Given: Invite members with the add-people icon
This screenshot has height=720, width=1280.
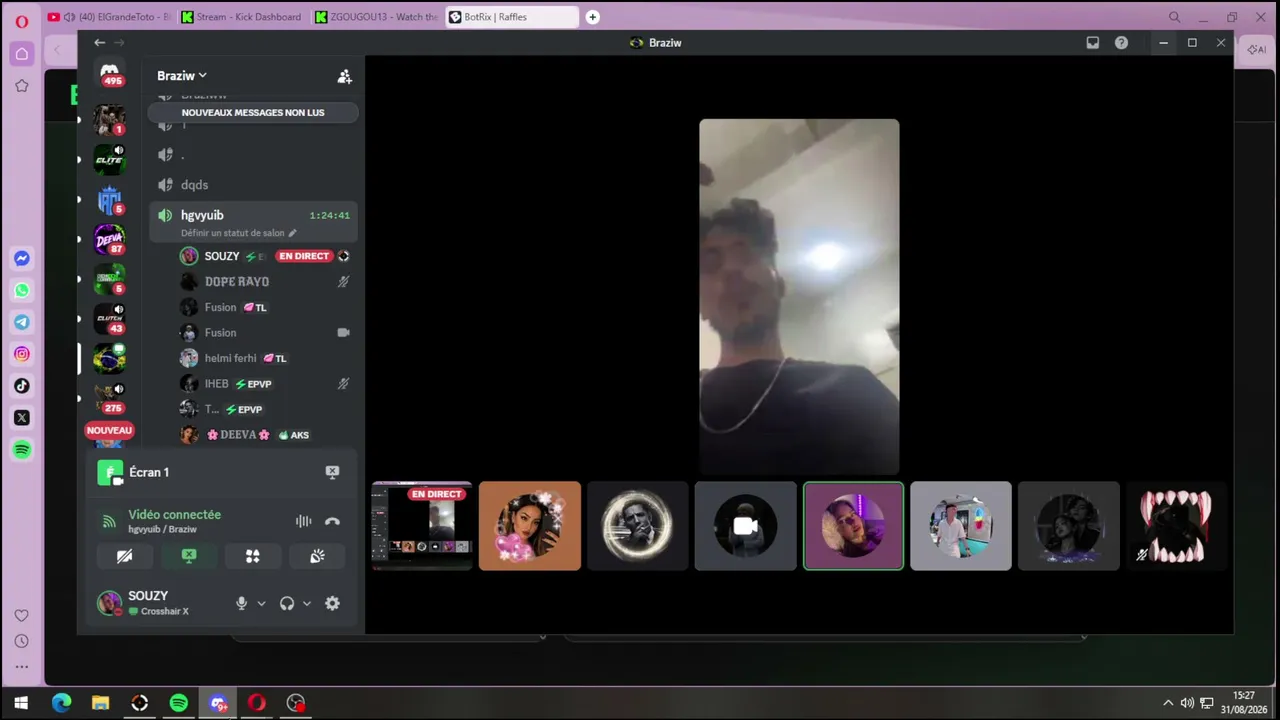Looking at the screenshot, I should 344,76.
